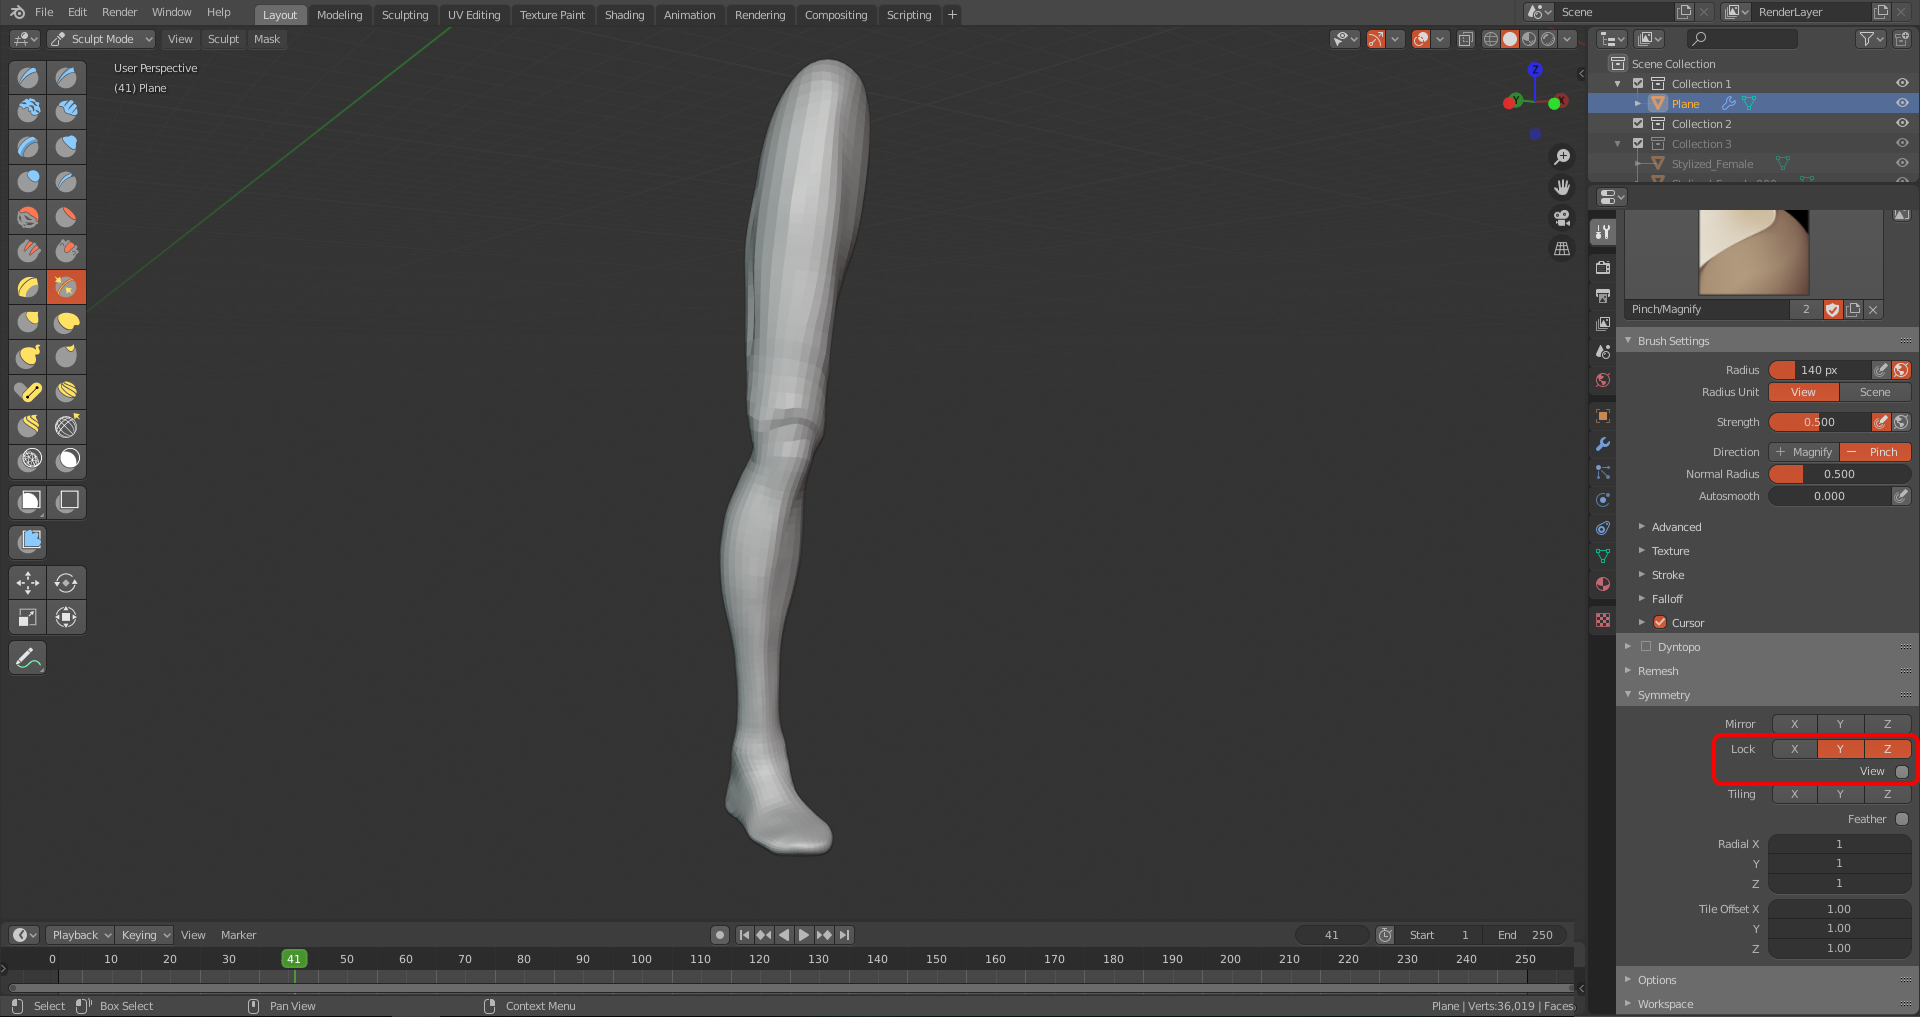The image size is (1920, 1017).
Task: Select the Grab brush
Action: pos(28,322)
